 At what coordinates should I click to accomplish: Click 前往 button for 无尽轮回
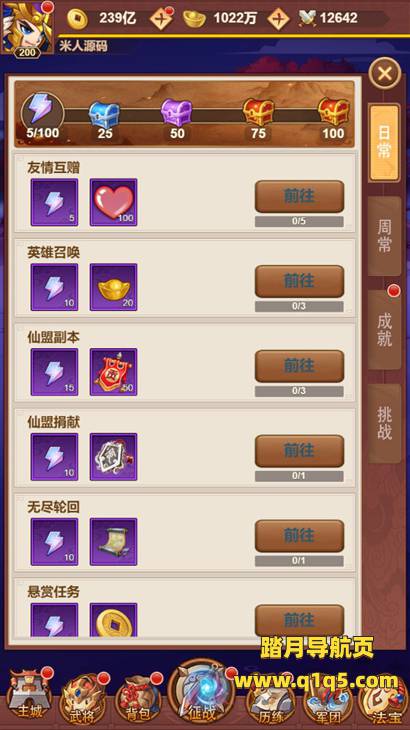click(x=300, y=536)
